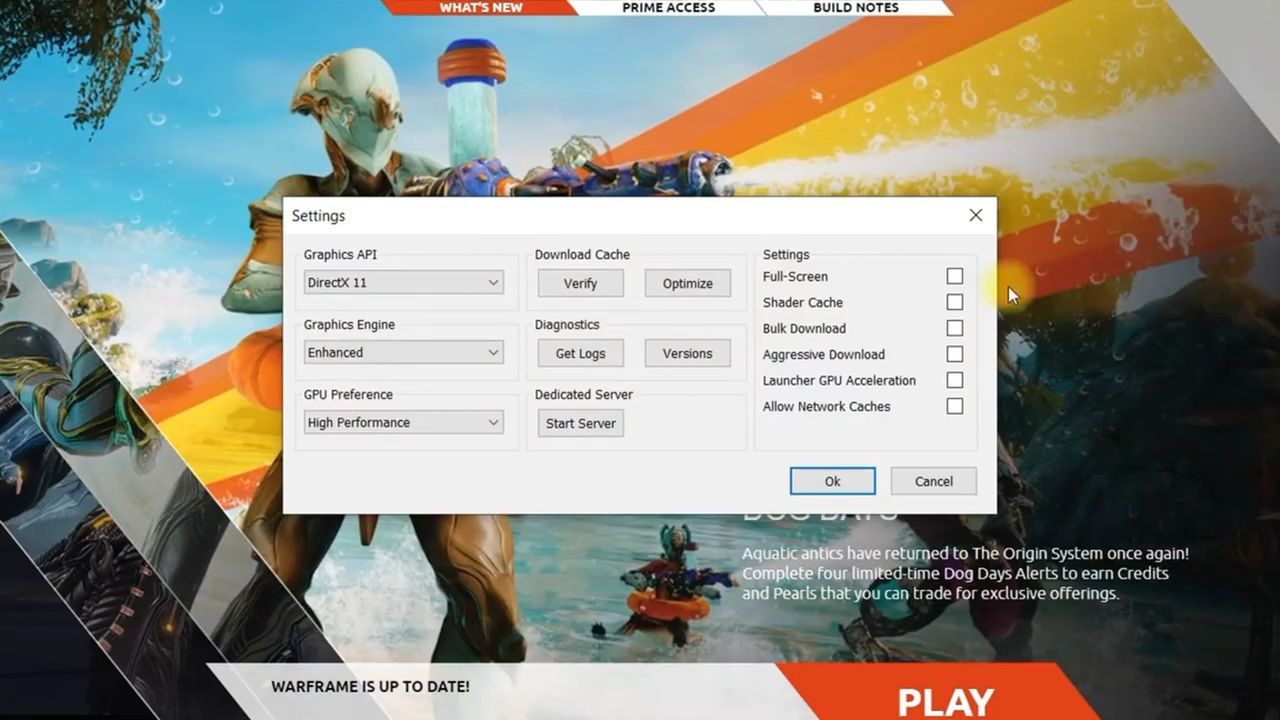Screen dimensions: 1280x720
Task: Expand the GPU Preference dropdown
Action: 403,423
